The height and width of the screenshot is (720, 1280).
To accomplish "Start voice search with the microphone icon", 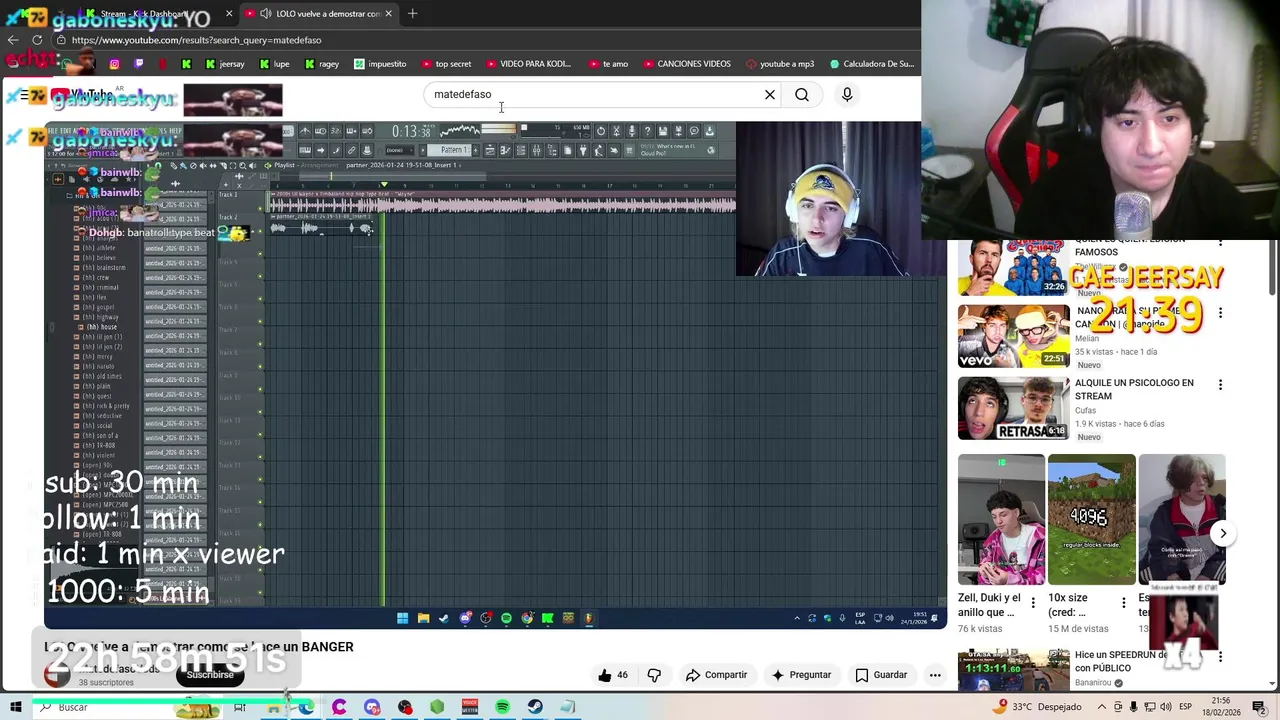I will (x=847, y=95).
